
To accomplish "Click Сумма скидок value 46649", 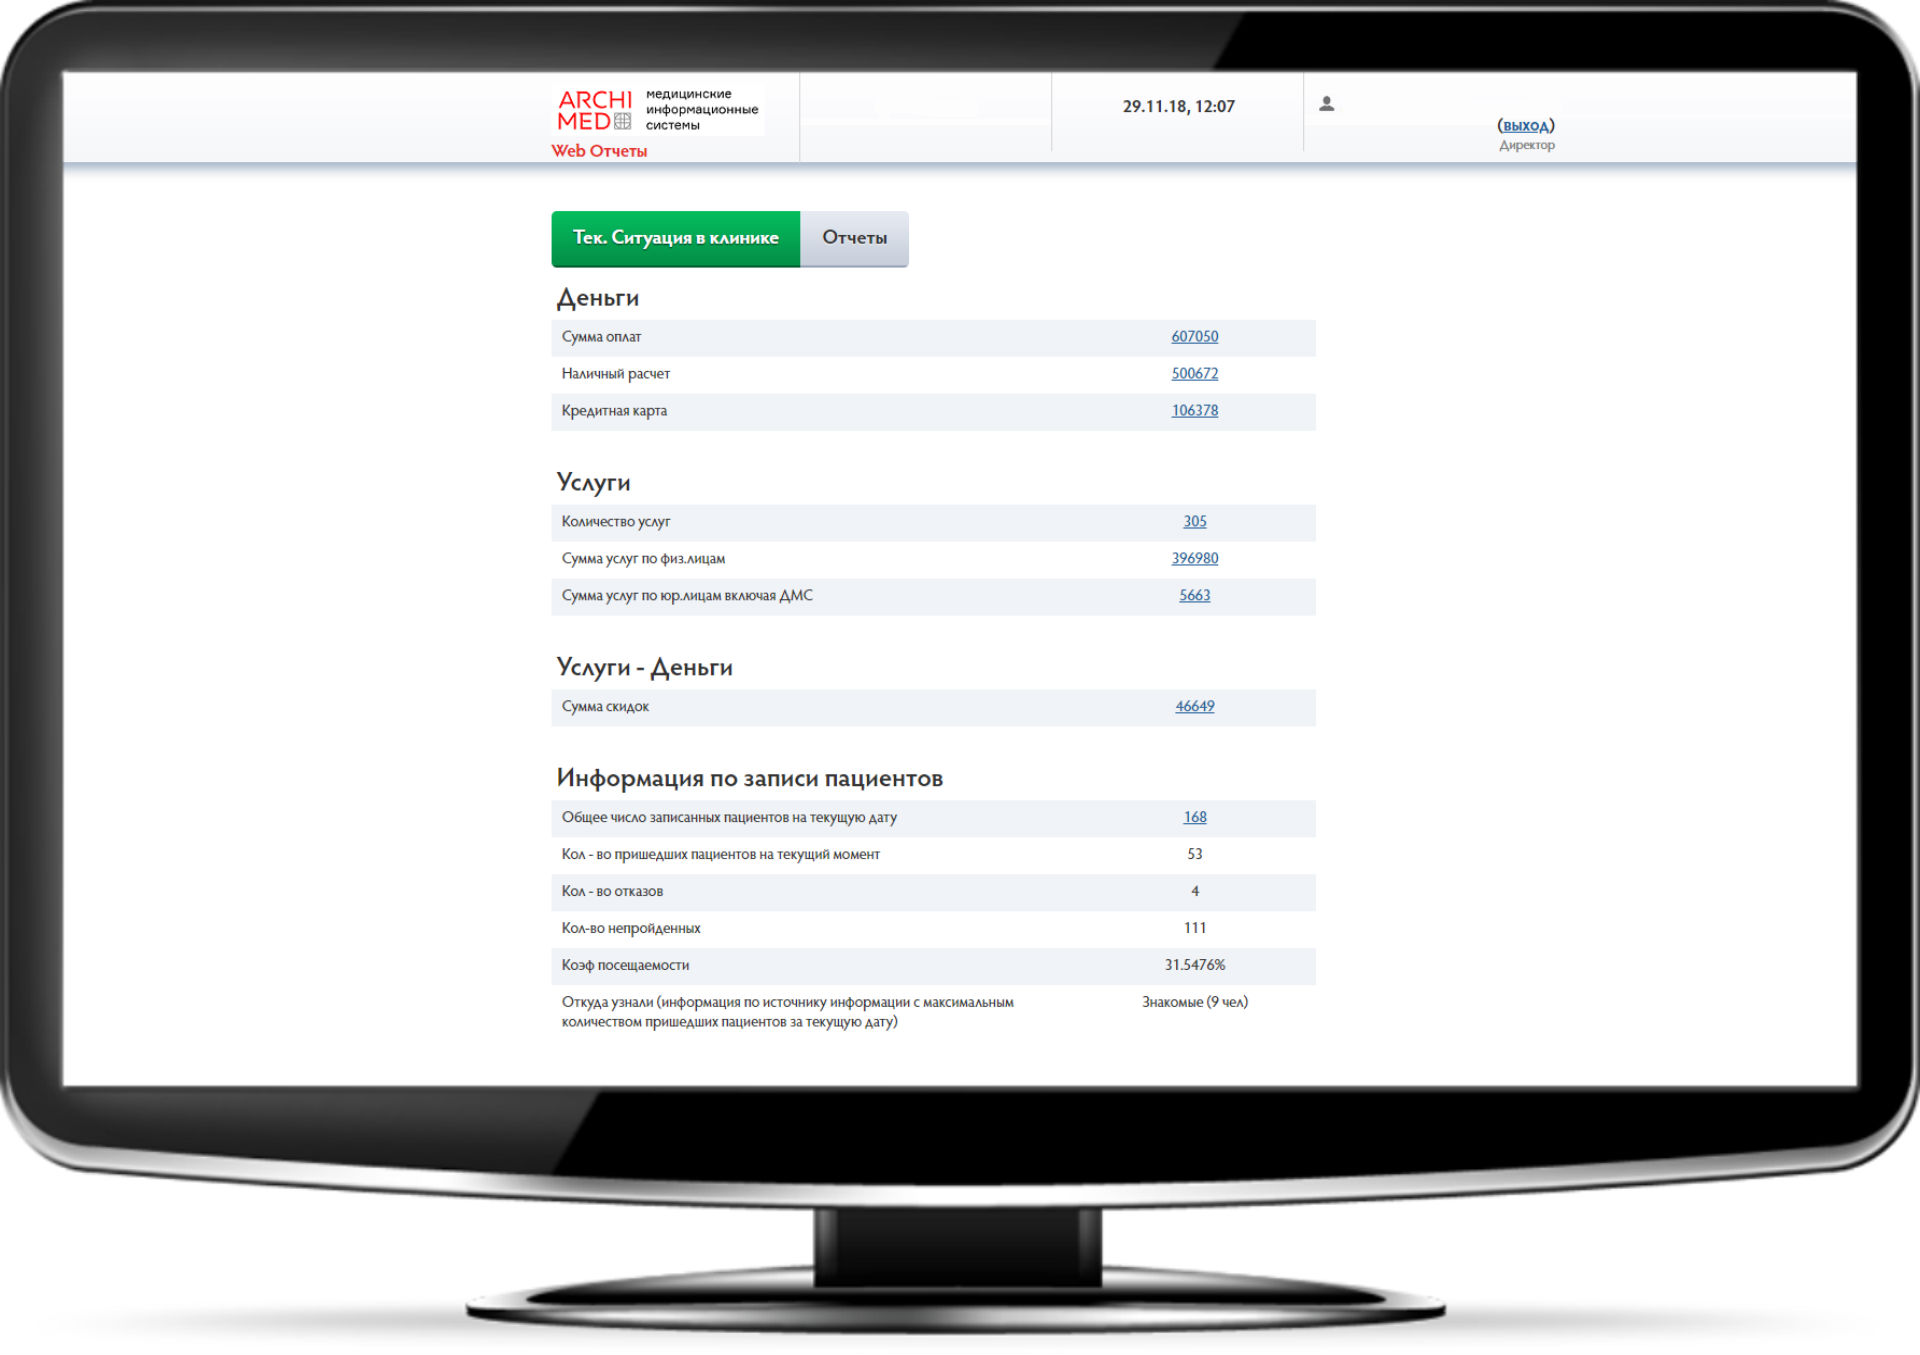I will (x=1194, y=707).
